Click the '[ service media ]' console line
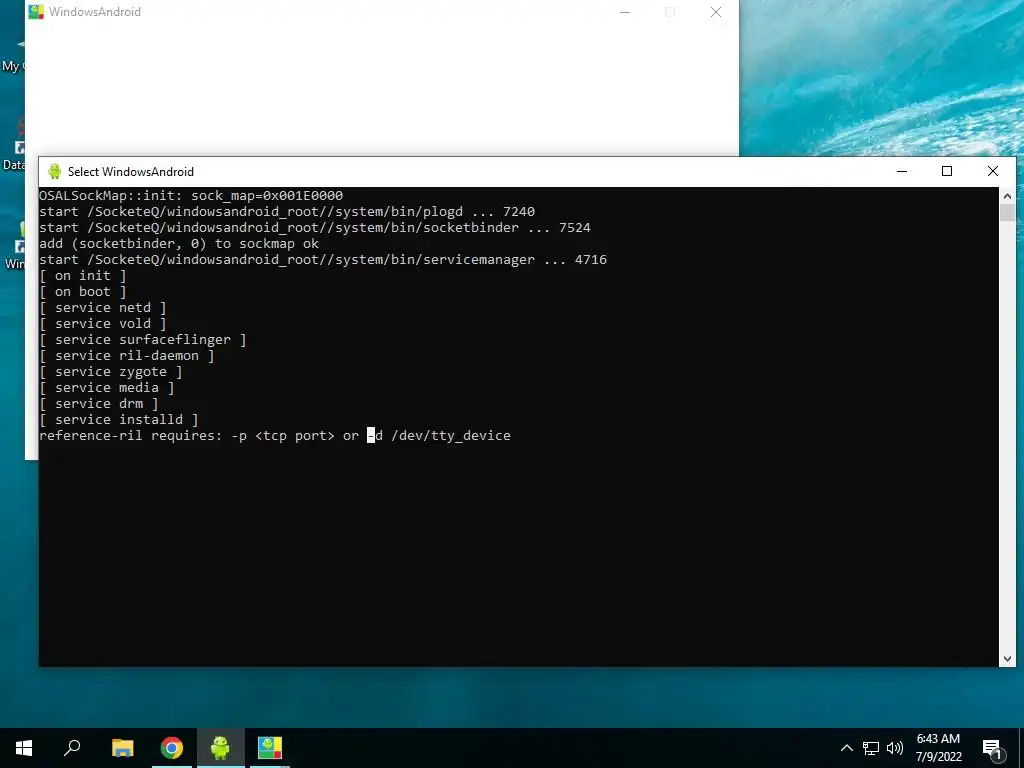Viewport: 1024px width, 768px height. [106, 387]
